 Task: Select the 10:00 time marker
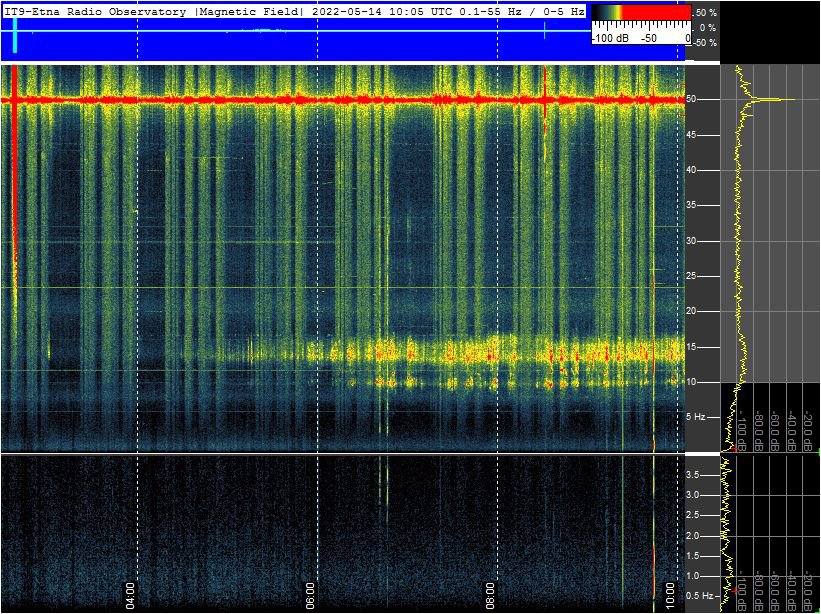(671, 598)
